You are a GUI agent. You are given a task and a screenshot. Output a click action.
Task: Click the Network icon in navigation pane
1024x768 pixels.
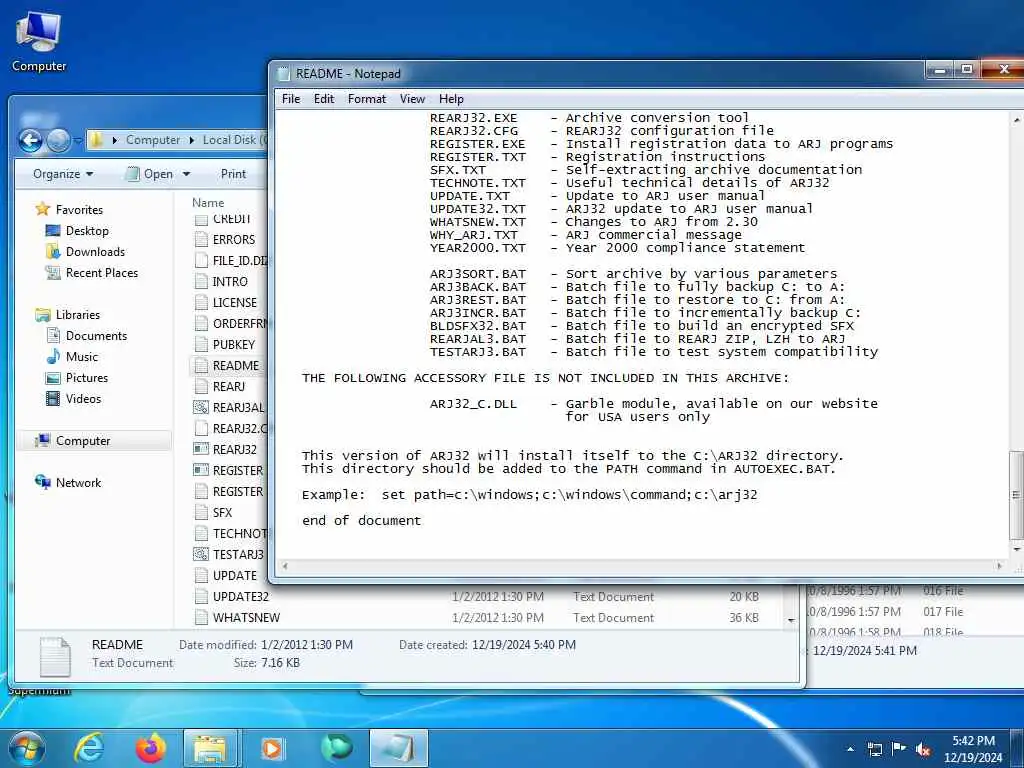click(x=43, y=482)
